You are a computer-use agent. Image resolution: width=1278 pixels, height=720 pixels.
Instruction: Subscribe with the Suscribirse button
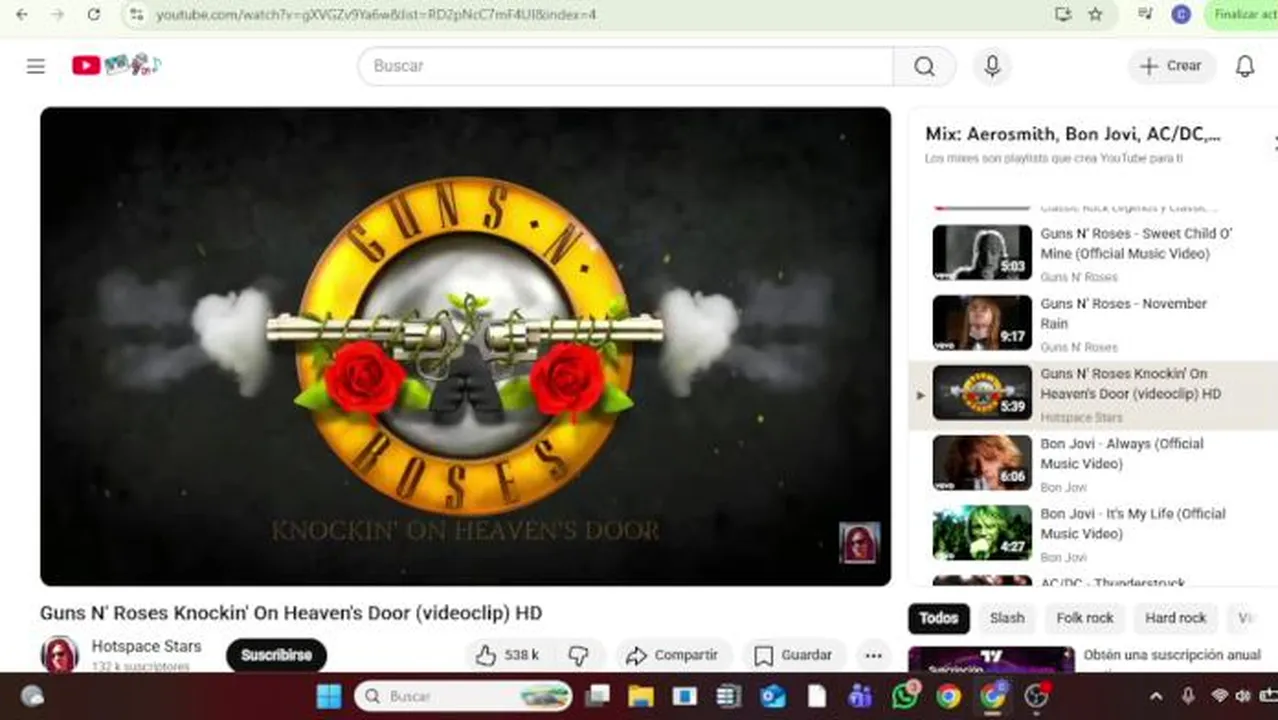276,655
